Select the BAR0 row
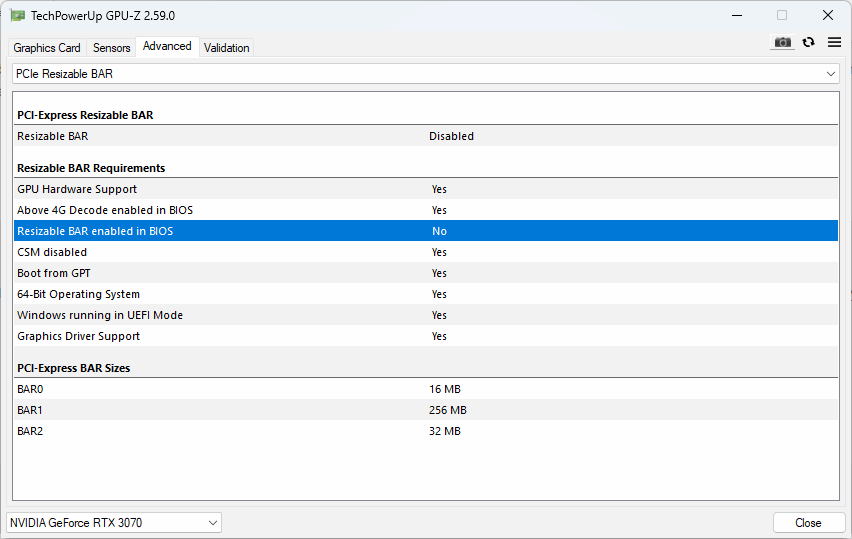Screen dimensions: 852x539 click(426, 389)
